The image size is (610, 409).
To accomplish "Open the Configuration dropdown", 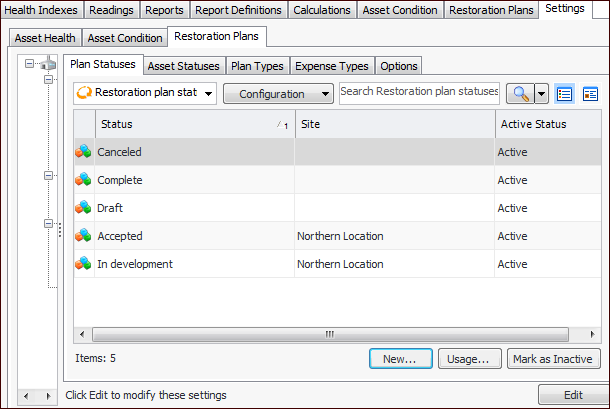I will tap(278, 94).
